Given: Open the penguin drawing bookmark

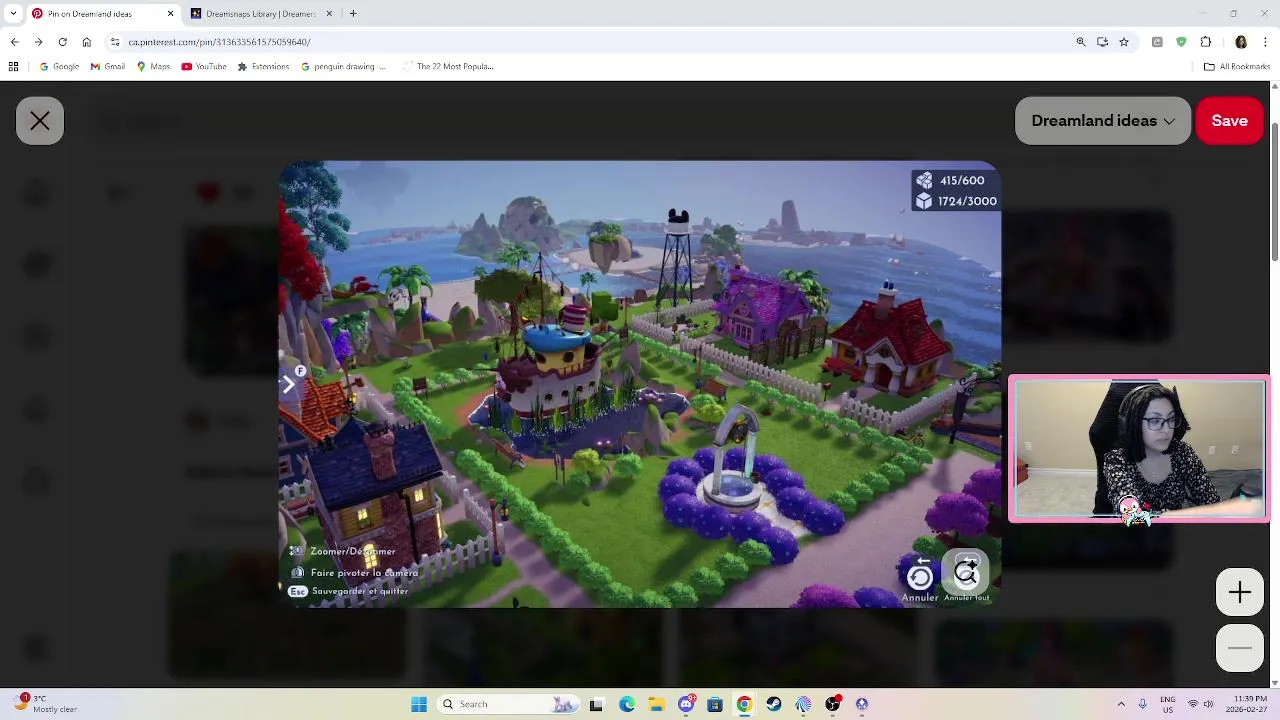Looking at the screenshot, I should coord(344,67).
